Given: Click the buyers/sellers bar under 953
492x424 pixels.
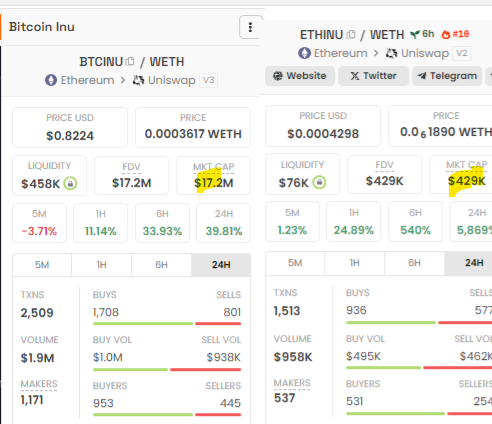Looking at the screenshot, I should coord(167,415).
